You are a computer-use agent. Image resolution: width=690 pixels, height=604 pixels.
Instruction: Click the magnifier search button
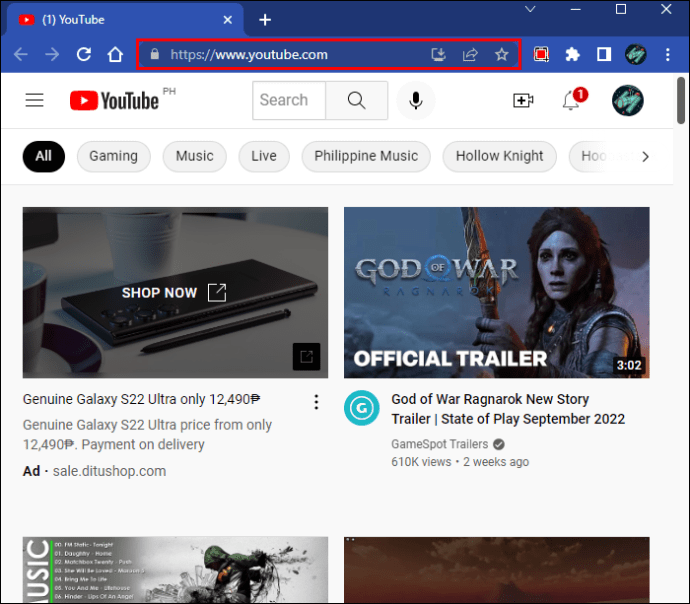(x=356, y=100)
